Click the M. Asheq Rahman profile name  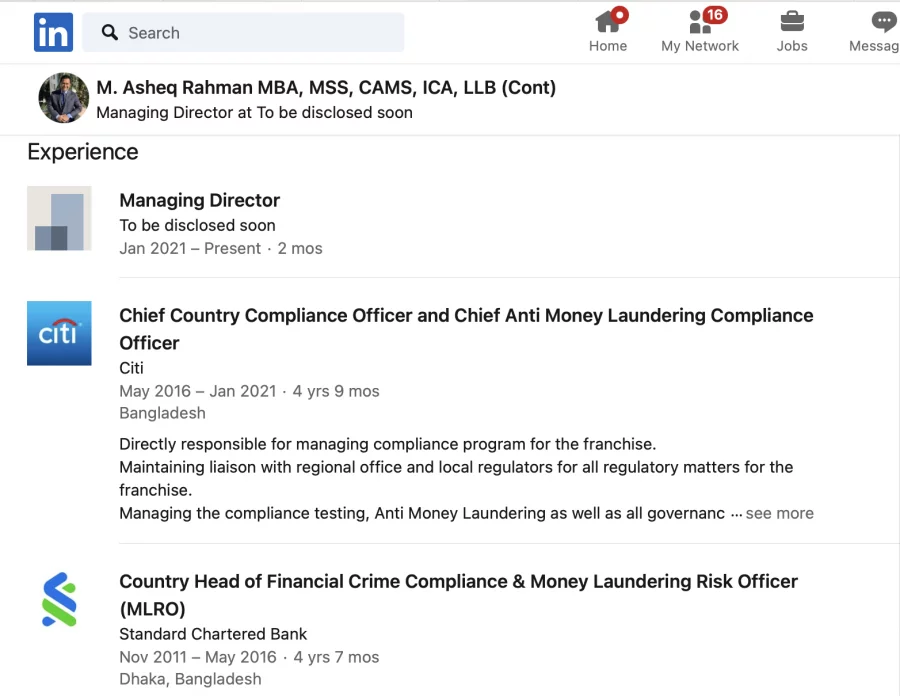point(326,87)
